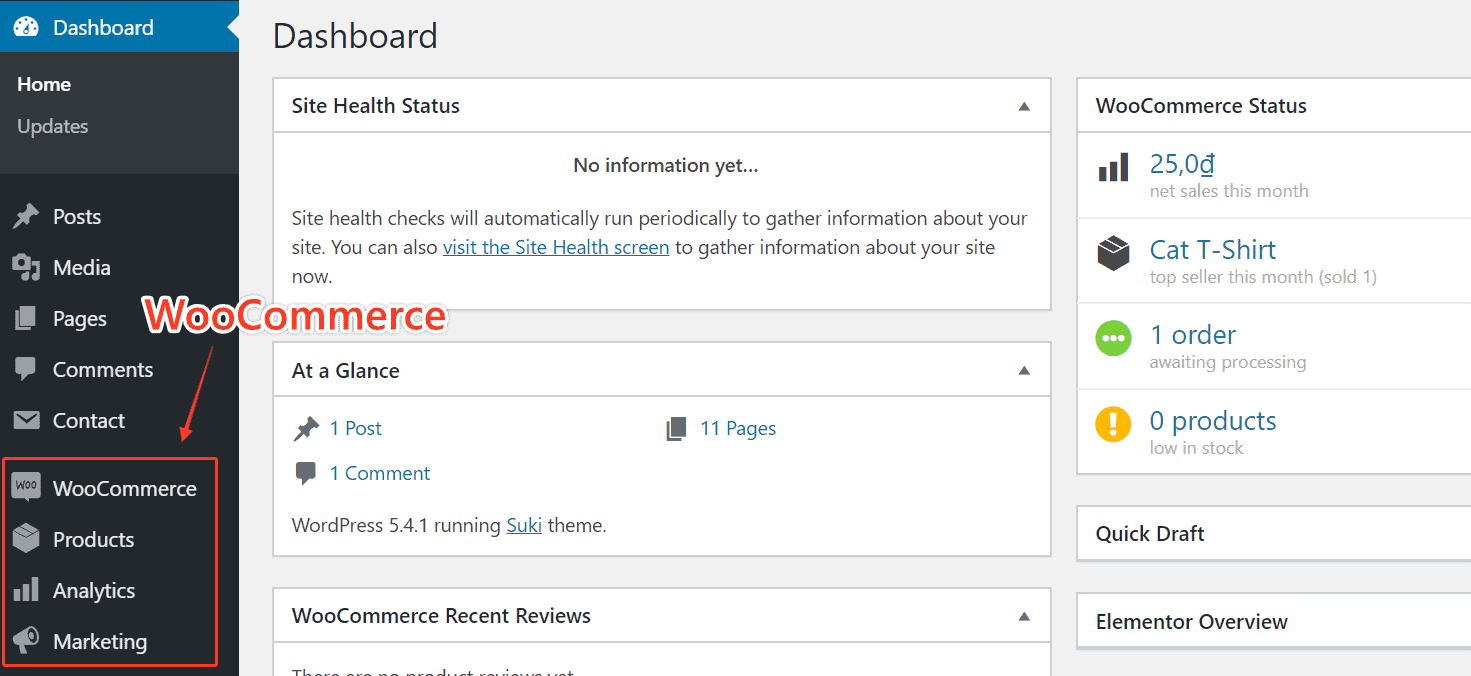This screenshot has width=1471, height=676.
Task: View the 1 order awaiting processing link
Action: pyautogui.click(x=1193, y=335)
